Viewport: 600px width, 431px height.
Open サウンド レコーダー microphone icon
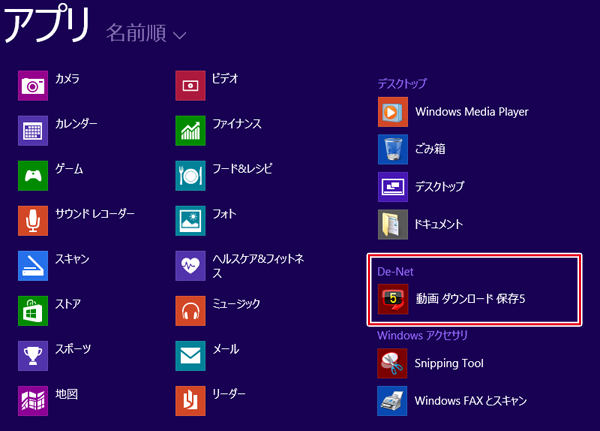pyautogui.click(x=33, y=220)
